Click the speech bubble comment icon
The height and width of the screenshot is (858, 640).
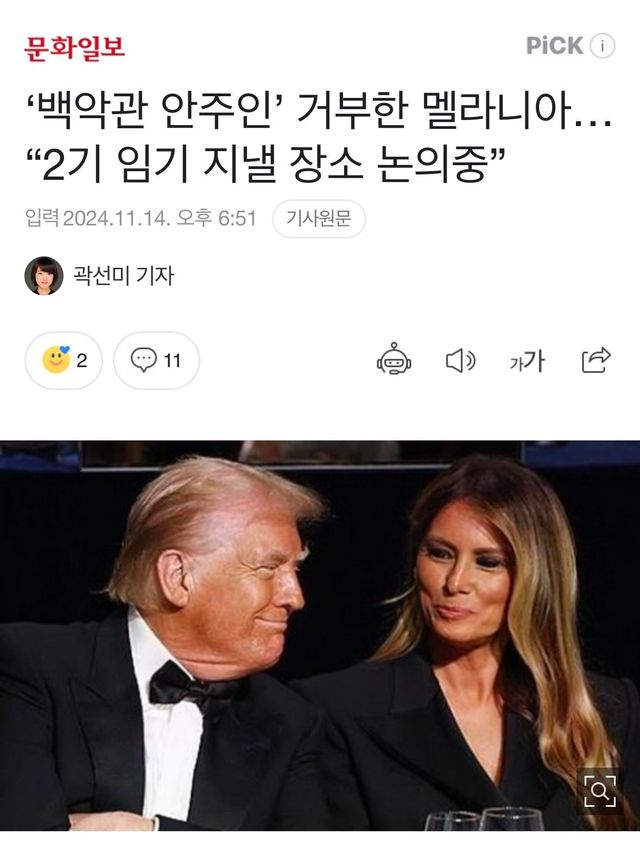(143, 360)
